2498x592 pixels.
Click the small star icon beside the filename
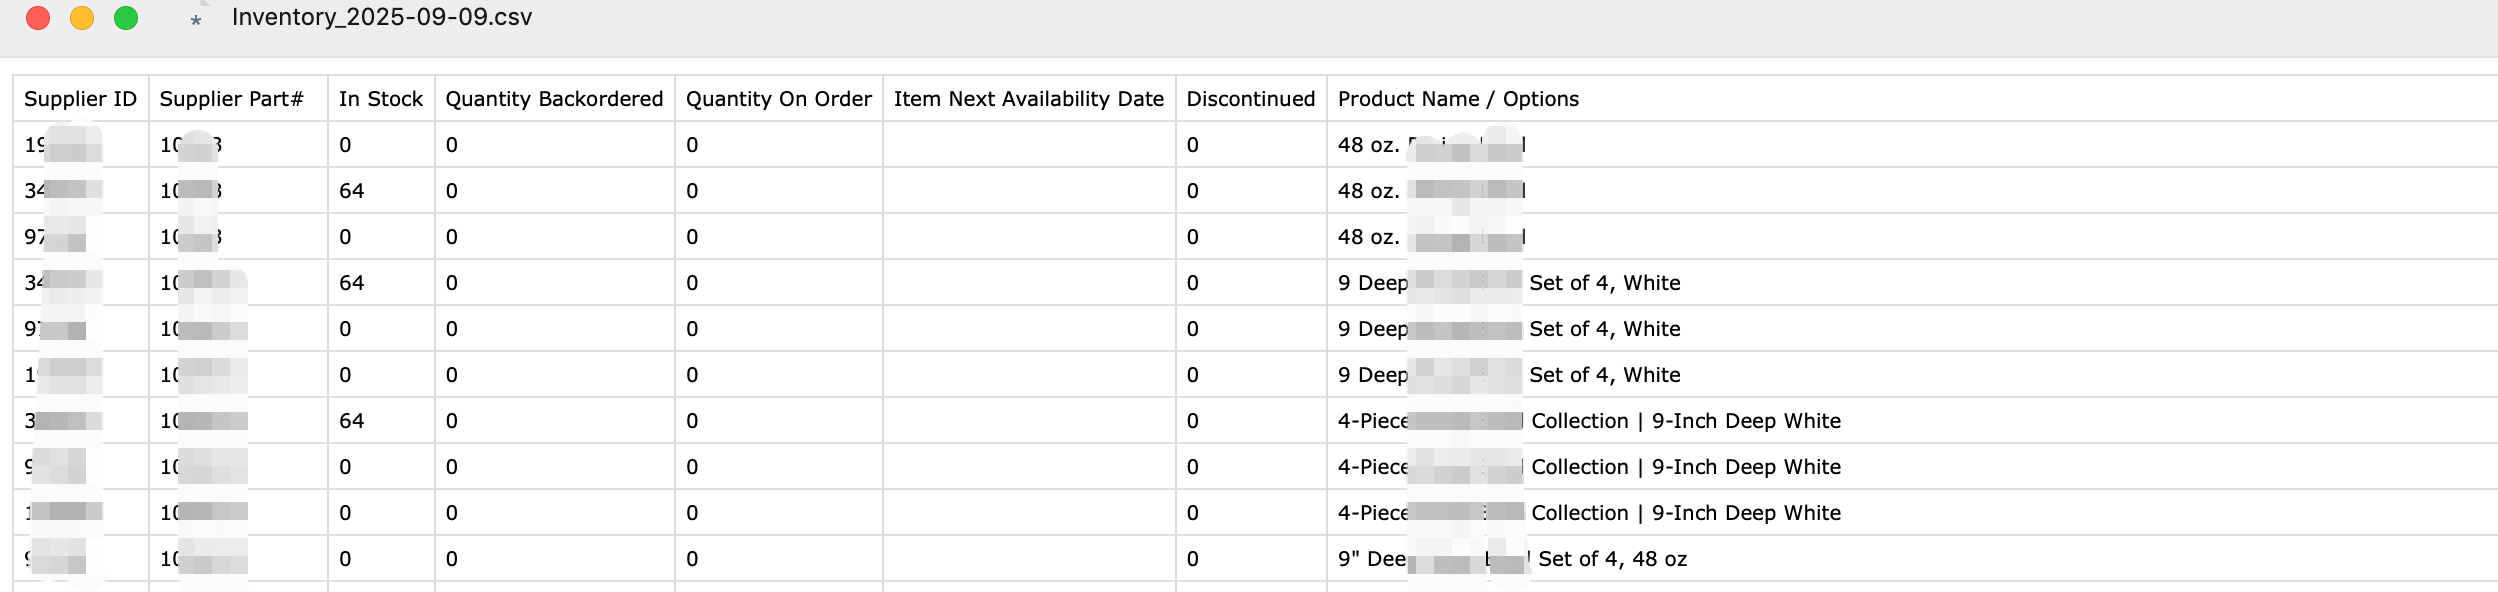(x=196, y=21)
